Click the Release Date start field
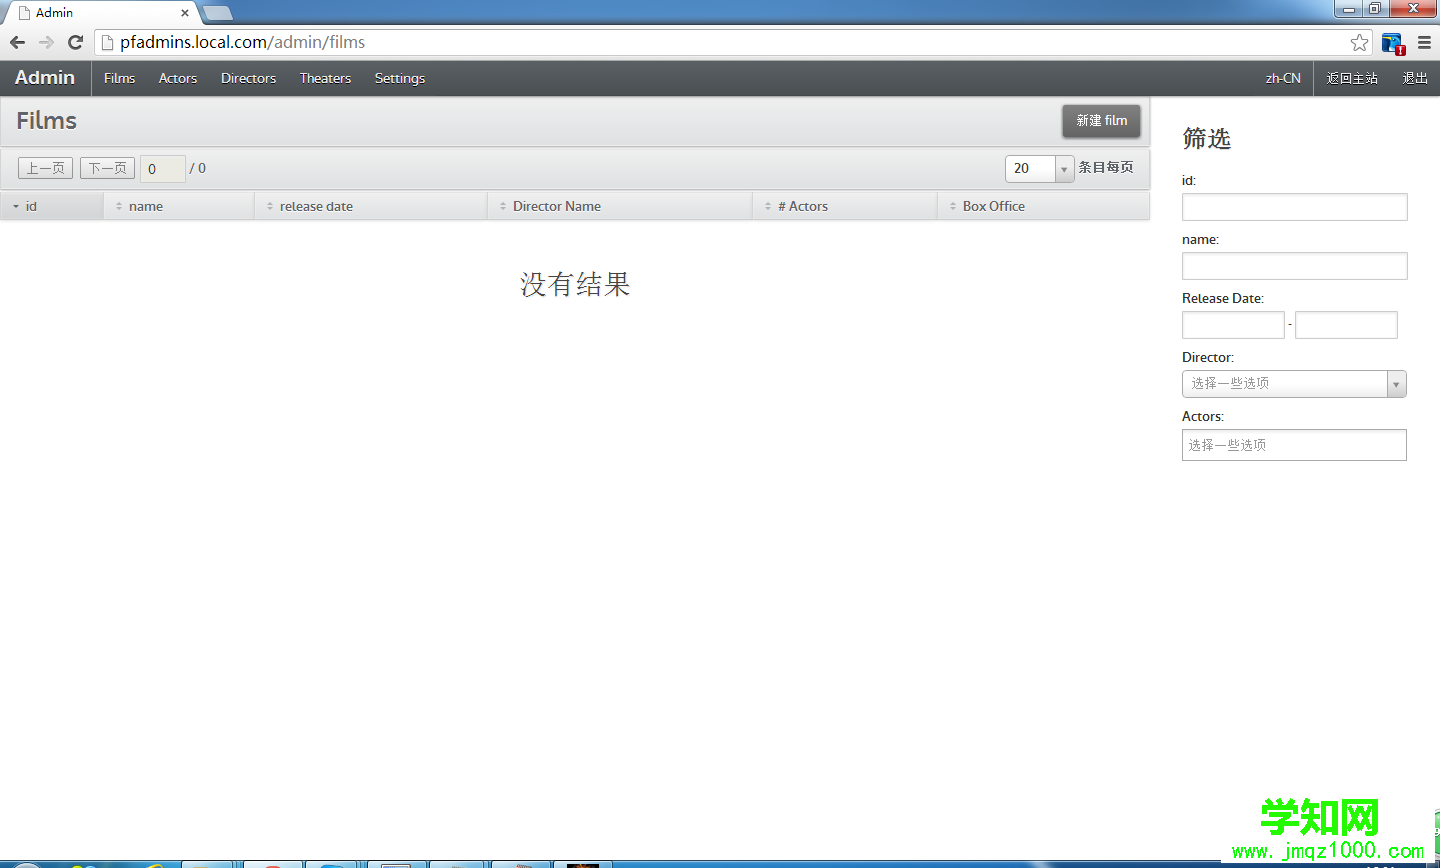Screen dimensions: 1440x868 (1233, 325)
